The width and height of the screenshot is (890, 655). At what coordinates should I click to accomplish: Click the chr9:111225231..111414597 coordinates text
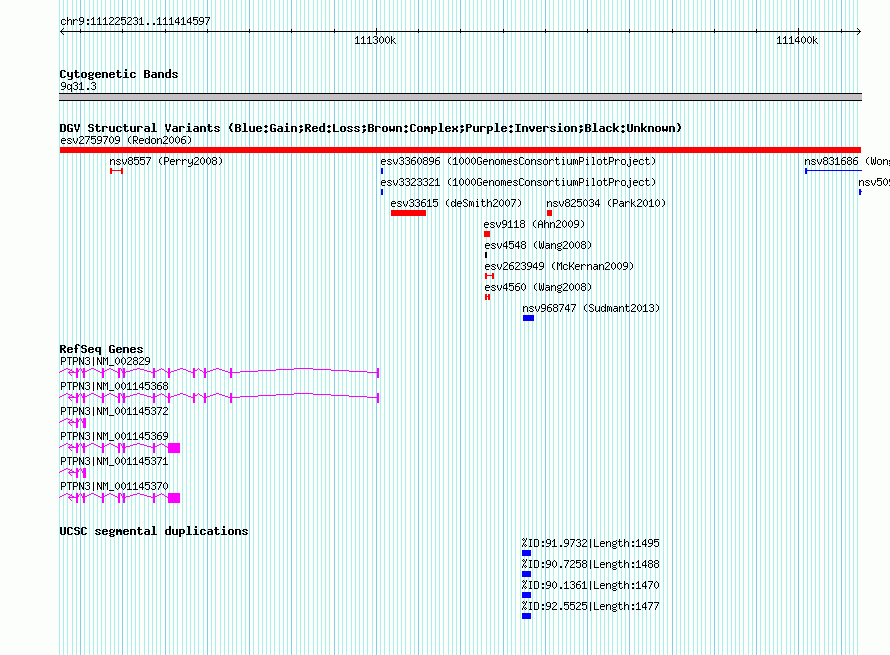pos(135,21)
